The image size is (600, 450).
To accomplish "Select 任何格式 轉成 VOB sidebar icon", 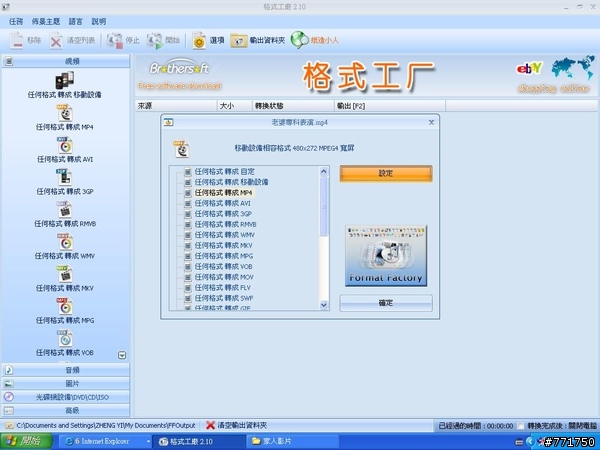I will (65, 338).
